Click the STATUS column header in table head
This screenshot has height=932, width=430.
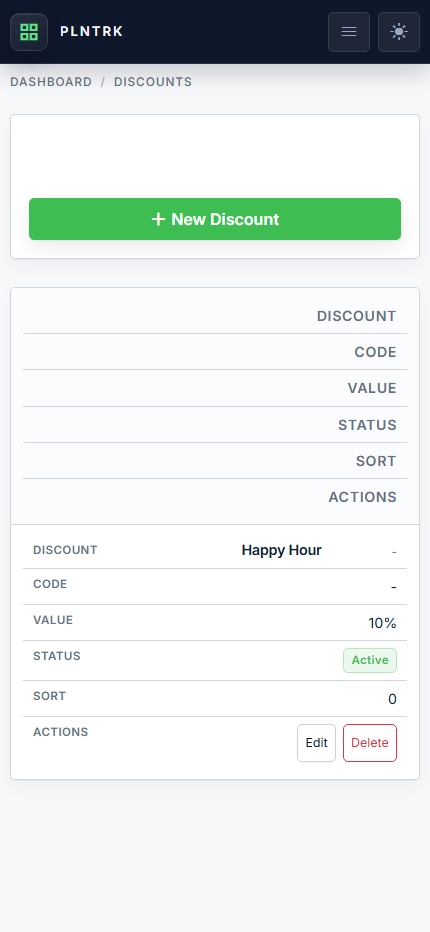(x=367, y=426)
